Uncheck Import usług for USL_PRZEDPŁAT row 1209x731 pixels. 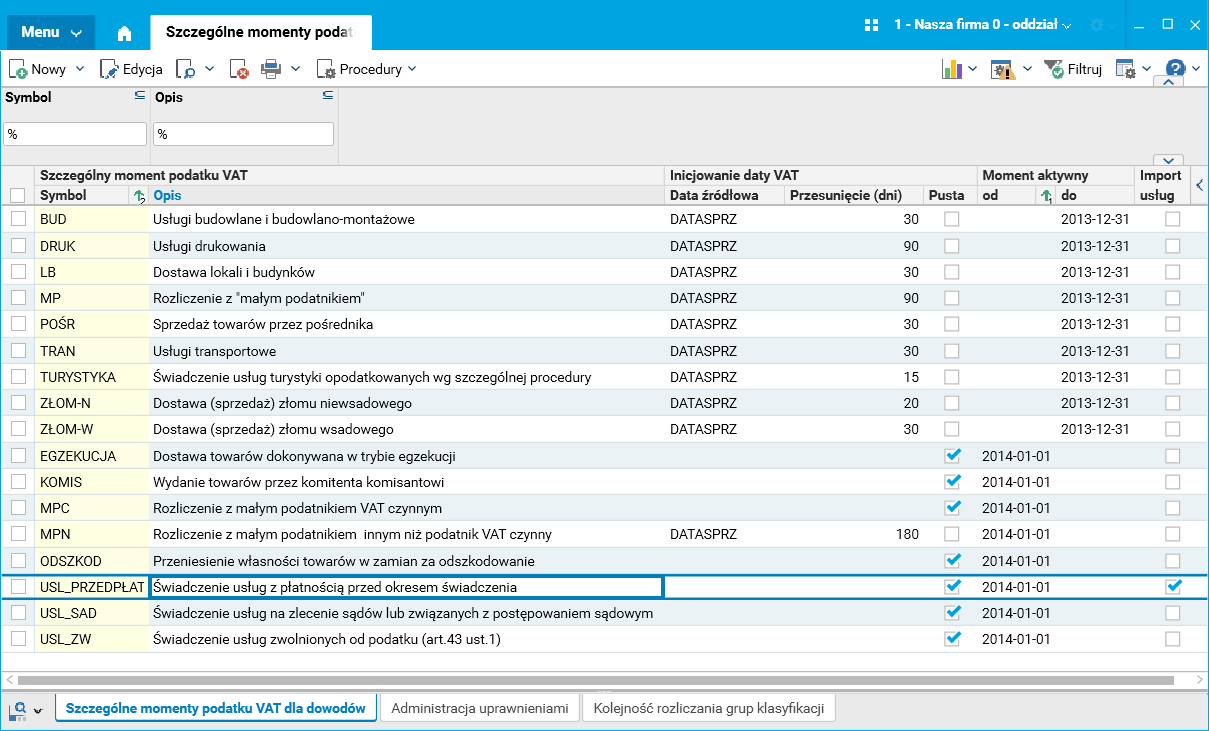(1173, 586)
